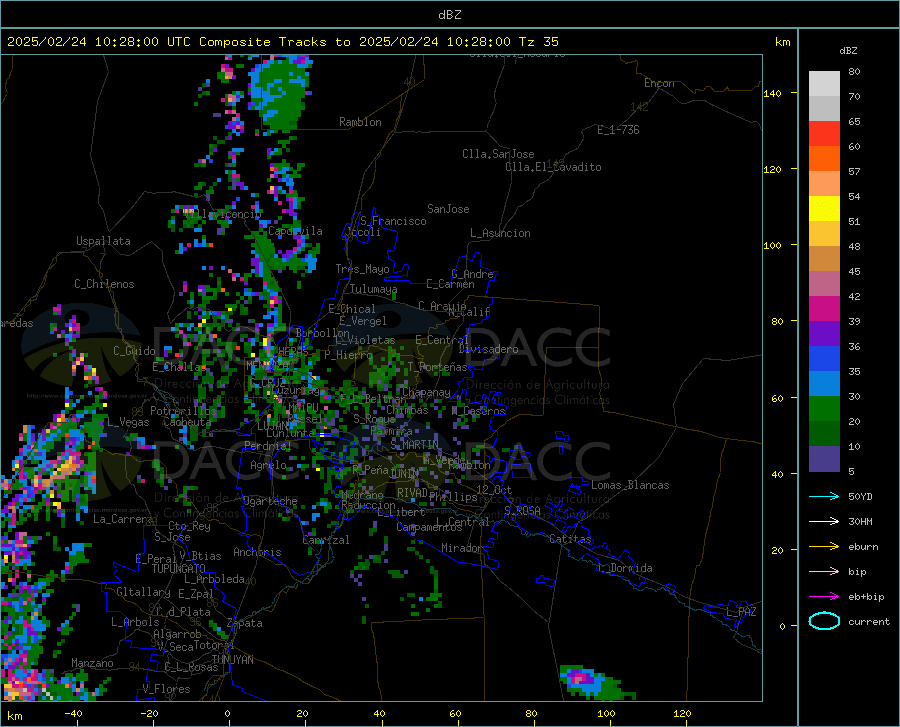
Task: Pick the bright yellow swatch between 54 and 51
Action: [x=824, y=209]
